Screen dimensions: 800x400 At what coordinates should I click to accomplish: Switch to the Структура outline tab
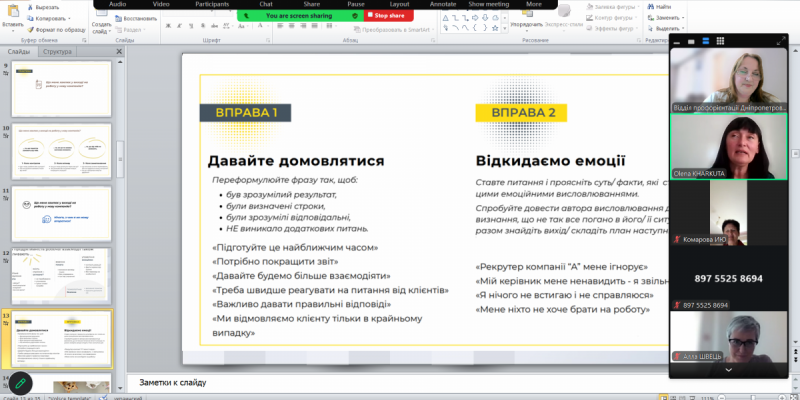(57, 52)
